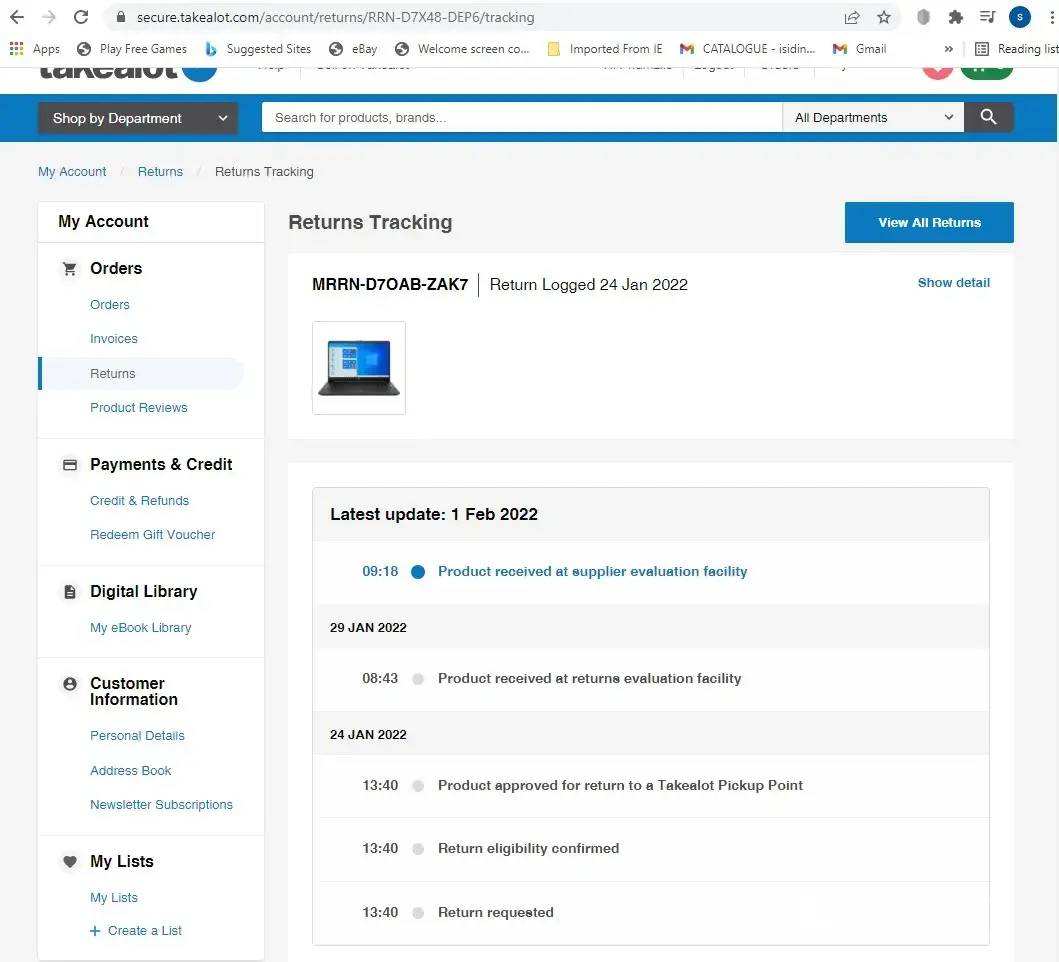Expand hidden bookmarks with the chevron
This screenshot has width=1059, height=962.
pos(948,48)
